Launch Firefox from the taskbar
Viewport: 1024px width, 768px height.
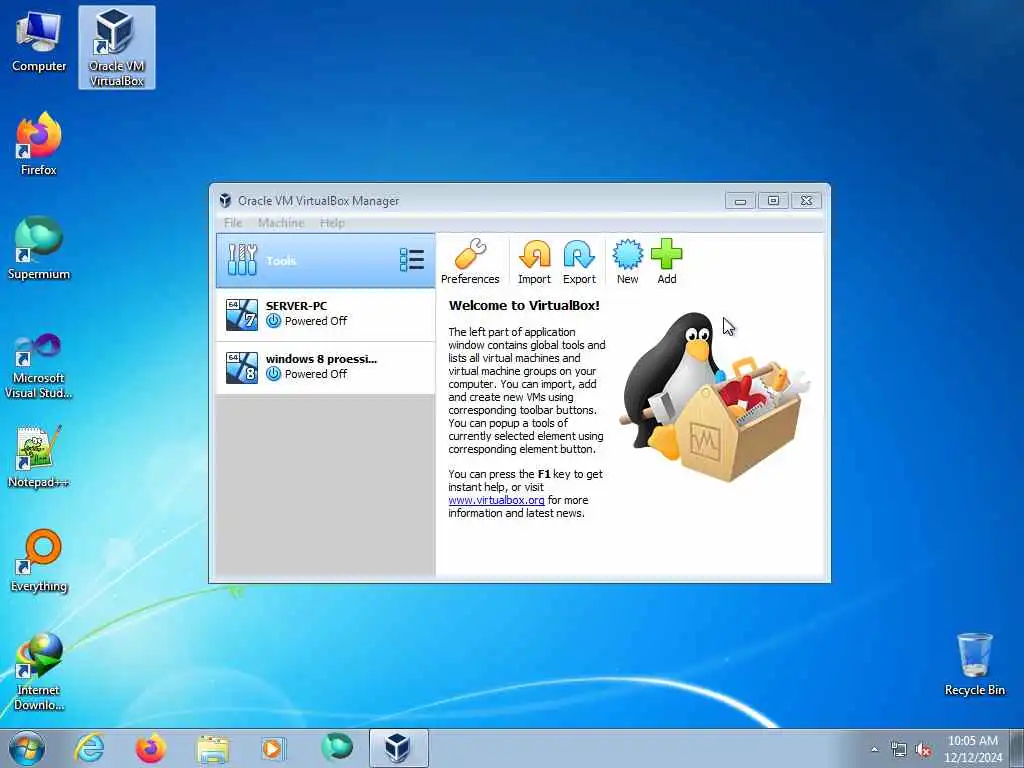point(151,748)
